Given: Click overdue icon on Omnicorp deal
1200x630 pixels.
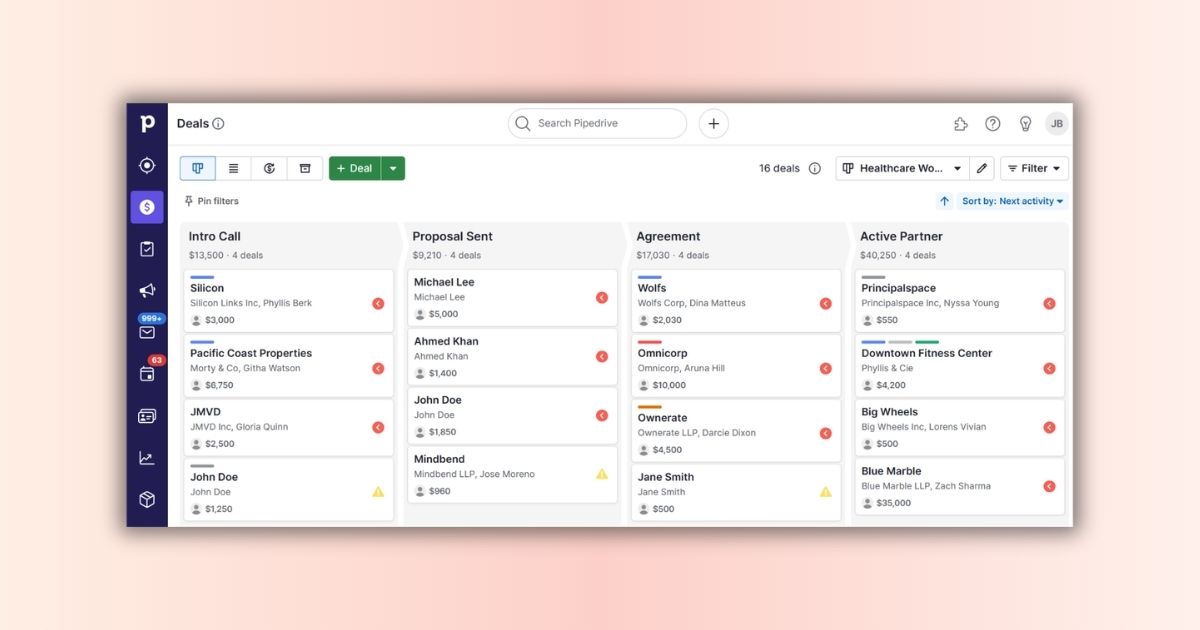Looking at the screenshot, I should coord(826,369).
